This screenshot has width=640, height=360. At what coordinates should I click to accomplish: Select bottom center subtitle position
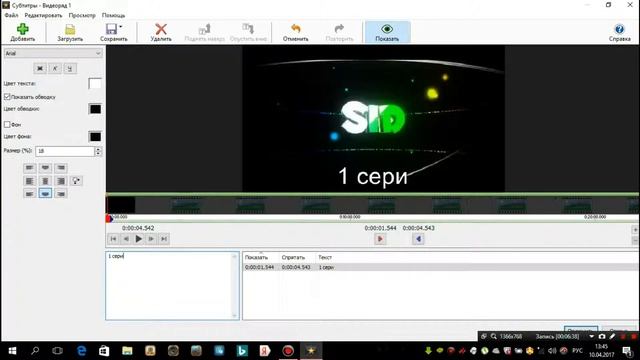coord(45,193)
